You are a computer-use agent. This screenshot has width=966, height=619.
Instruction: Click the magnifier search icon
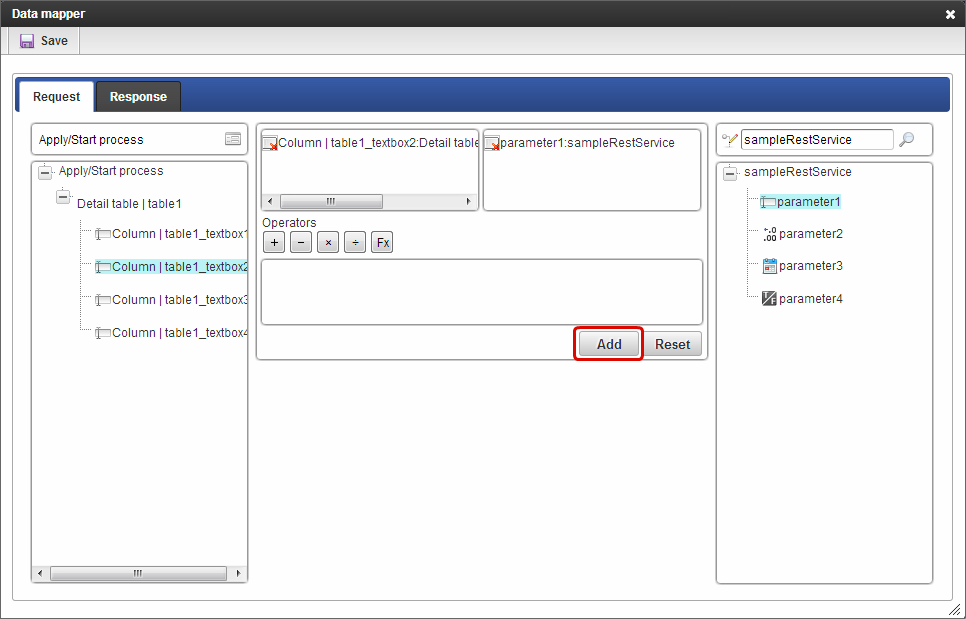point(906,140)
